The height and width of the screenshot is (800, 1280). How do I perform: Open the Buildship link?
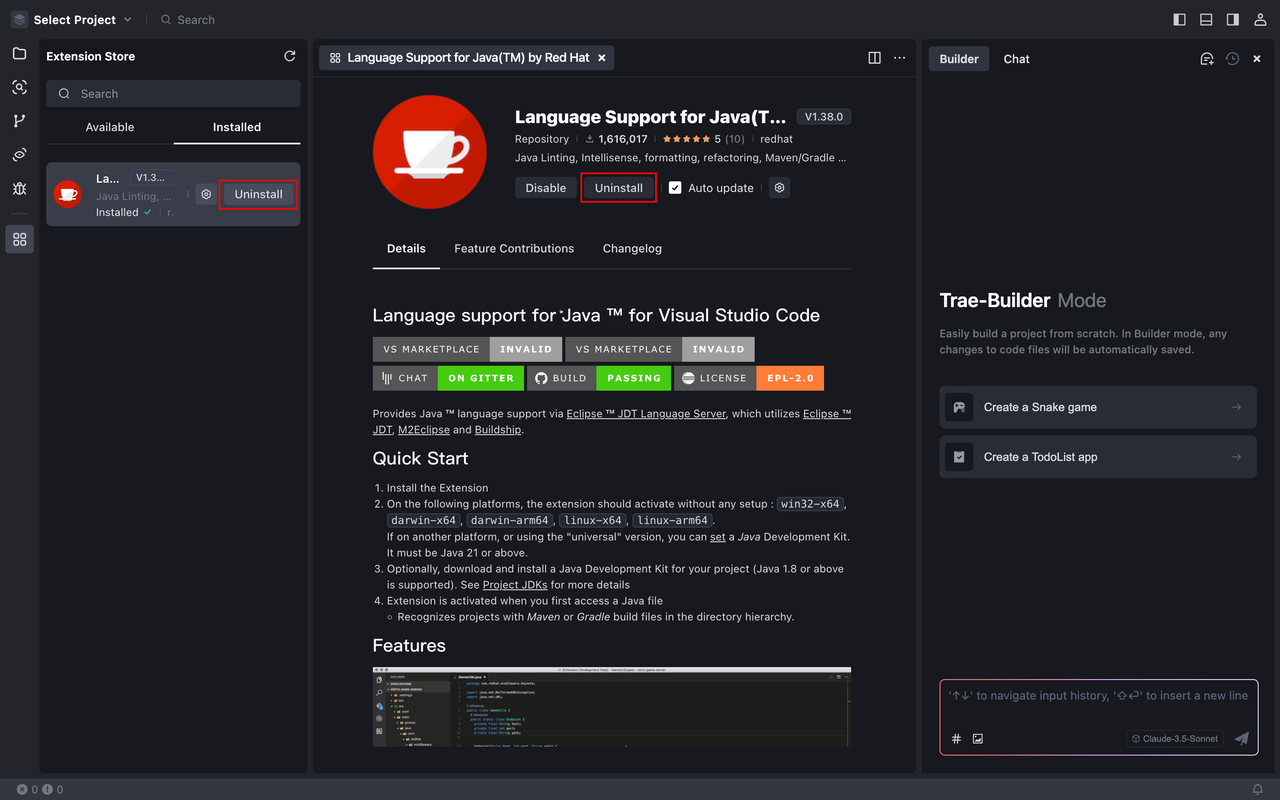[x=498, y=429]
